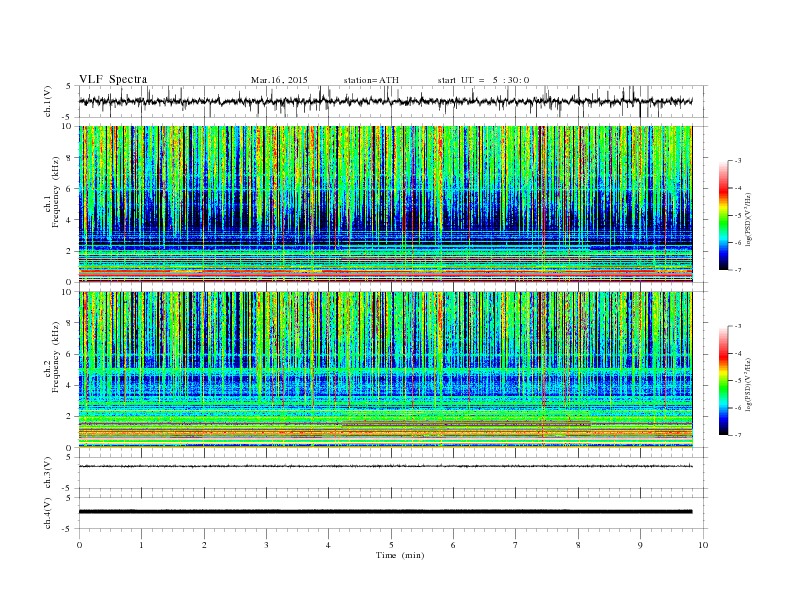Select the "start UT = 5:30:0" text
Screen dimensions: 792x612
pos(483,80)
